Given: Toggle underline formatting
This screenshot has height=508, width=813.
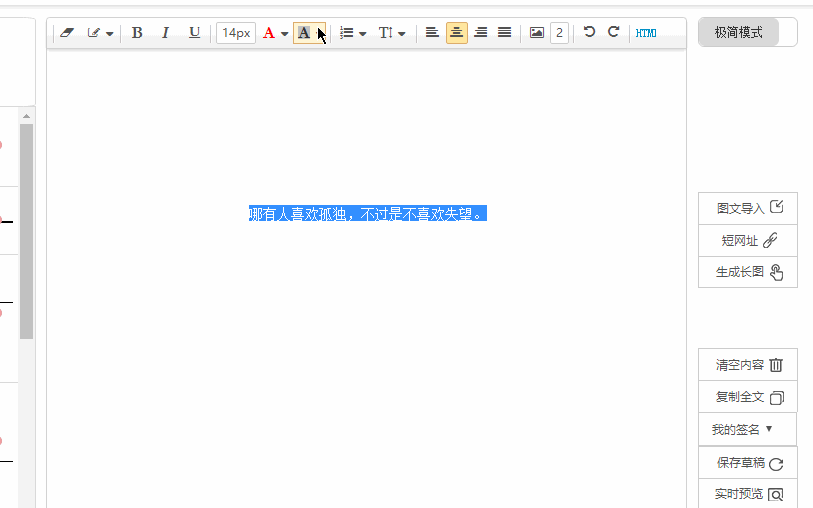Looking at the screenshot, I should (194, 33).
